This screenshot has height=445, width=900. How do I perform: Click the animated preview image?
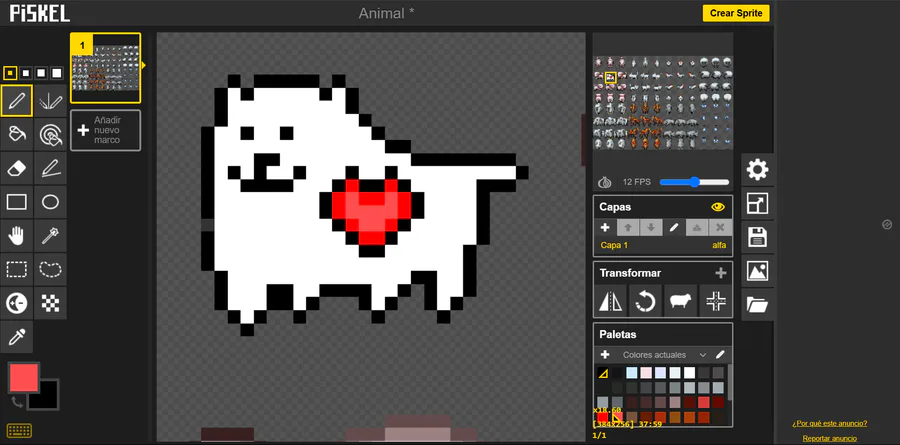click(x=663, y=103)
